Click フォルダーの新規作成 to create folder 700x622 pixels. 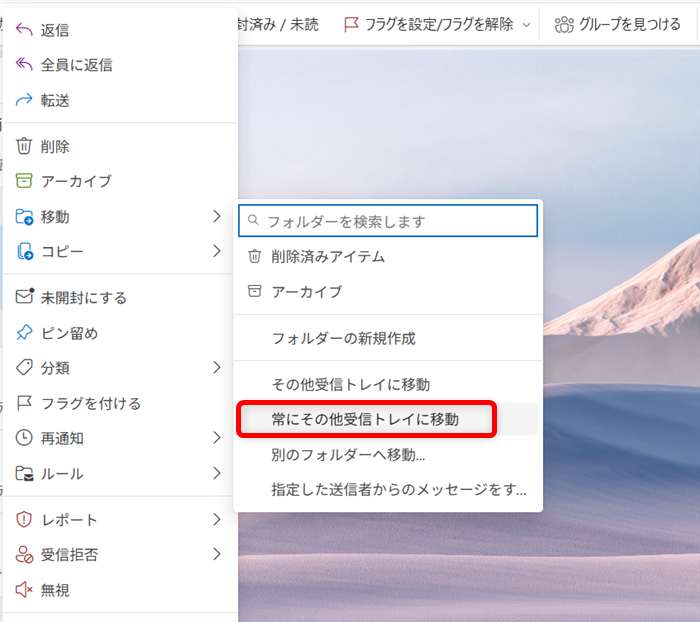[343, 338]
